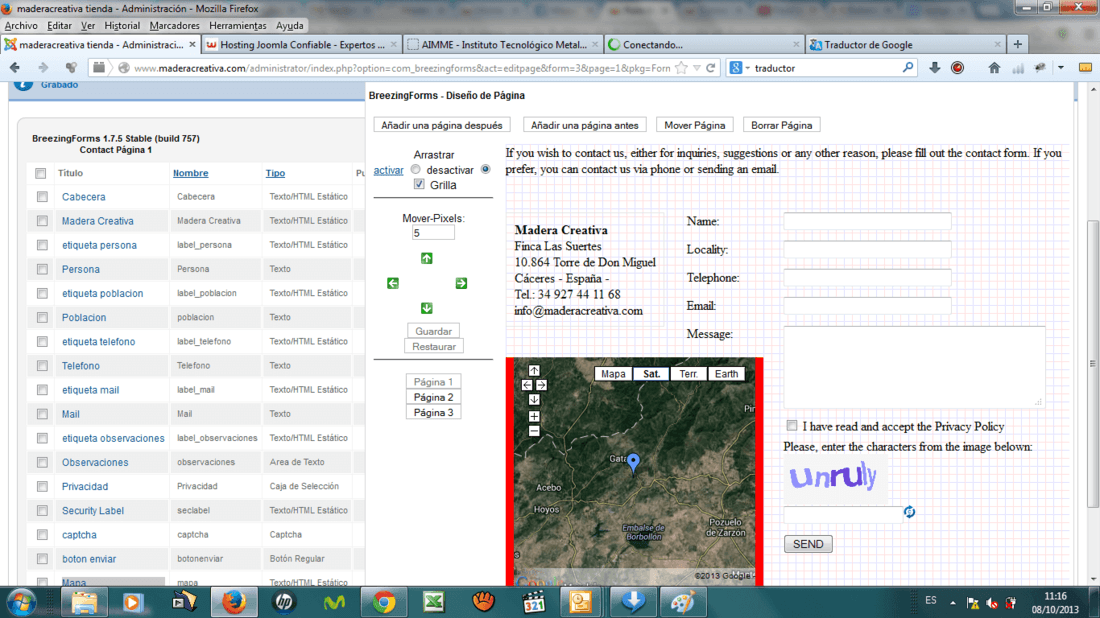
Task: Go to the Firefox home page
Action: (994, 68)
